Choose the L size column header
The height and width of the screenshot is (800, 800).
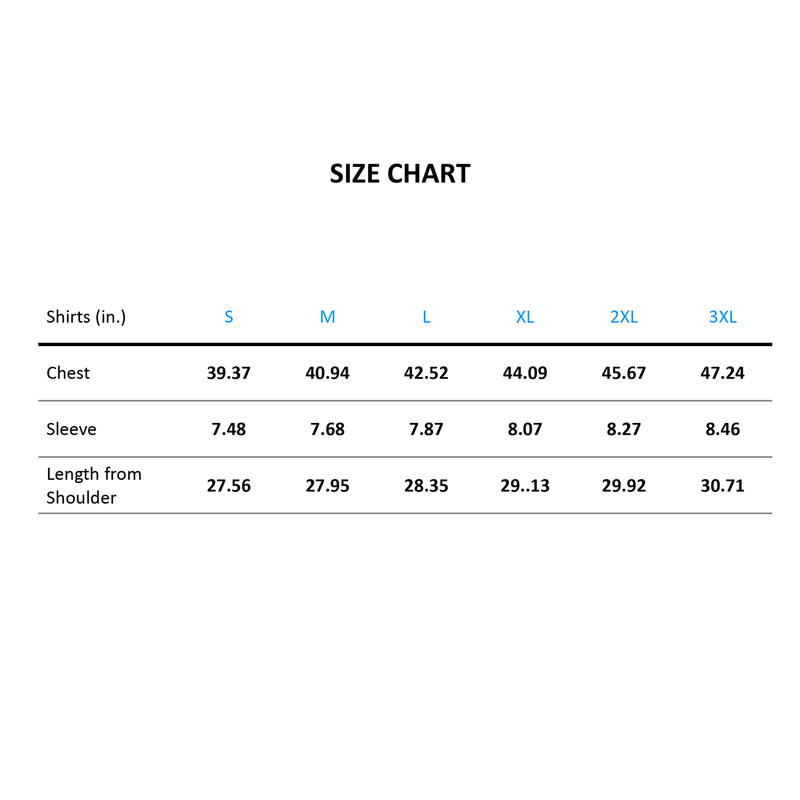(426, 317)
